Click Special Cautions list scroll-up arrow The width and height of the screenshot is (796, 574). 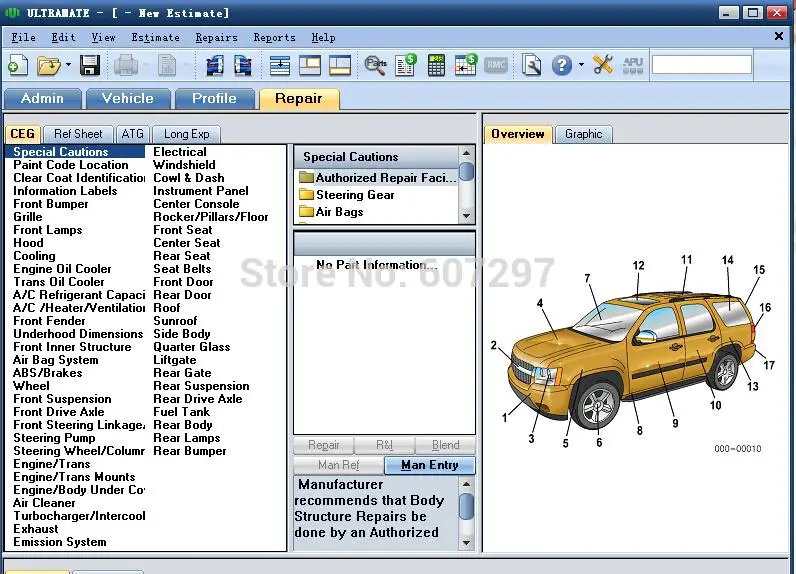(x=467, y=153)
